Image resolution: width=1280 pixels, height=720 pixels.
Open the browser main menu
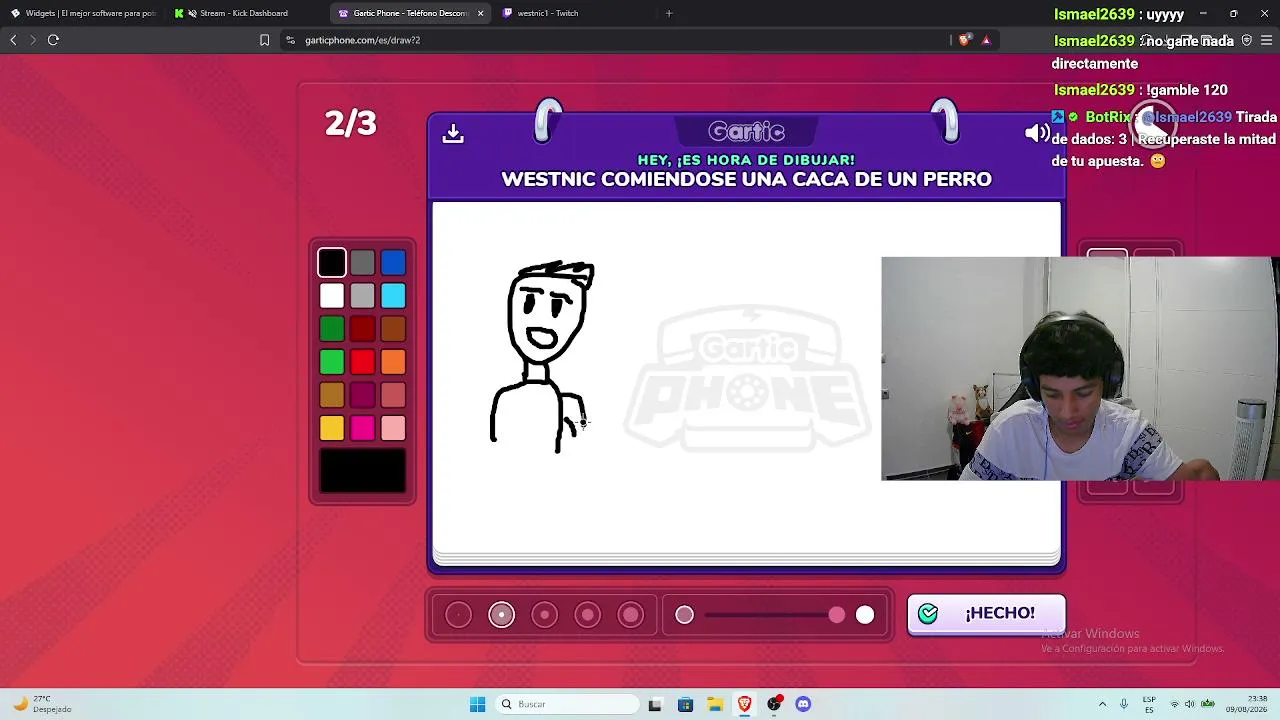1266,40
